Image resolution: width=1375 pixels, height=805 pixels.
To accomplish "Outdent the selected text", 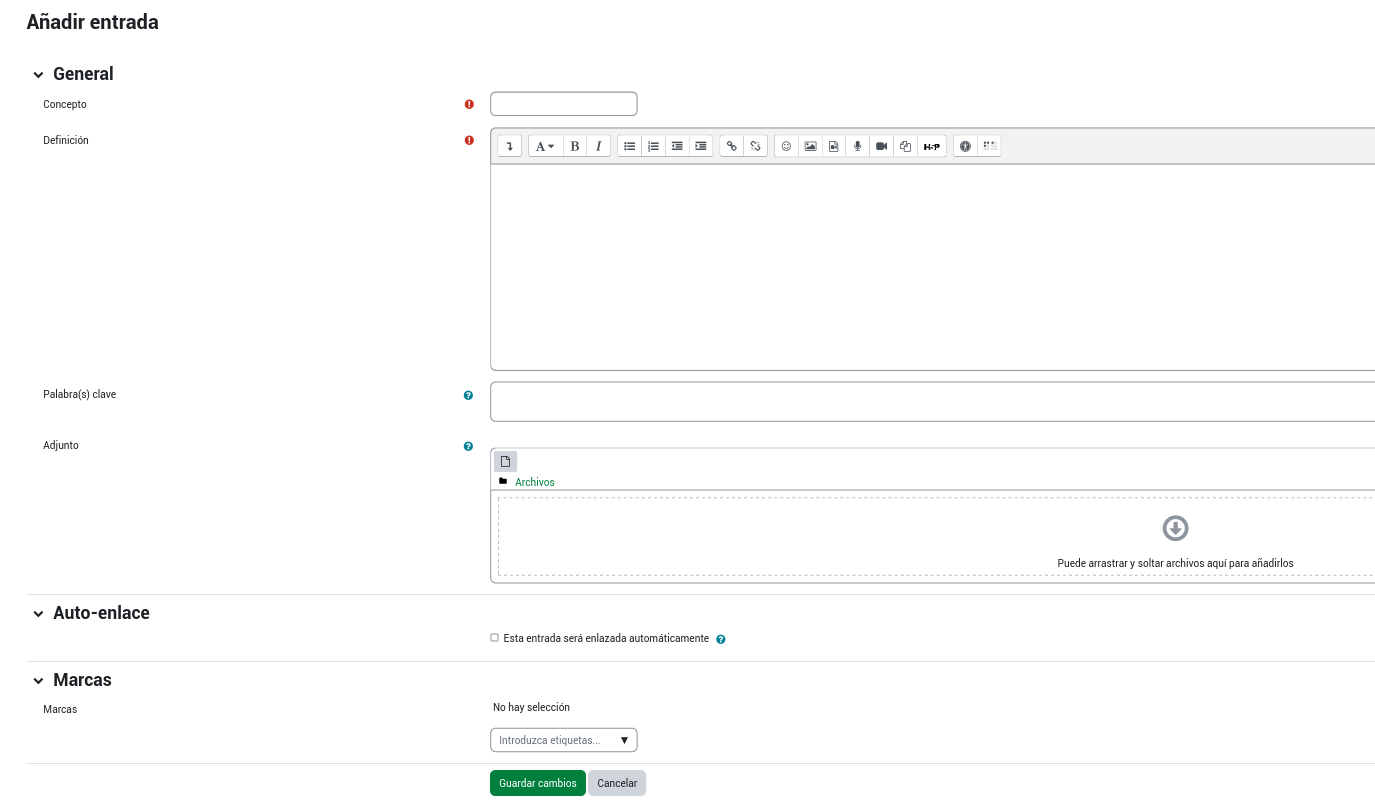I will coord(677,146).
